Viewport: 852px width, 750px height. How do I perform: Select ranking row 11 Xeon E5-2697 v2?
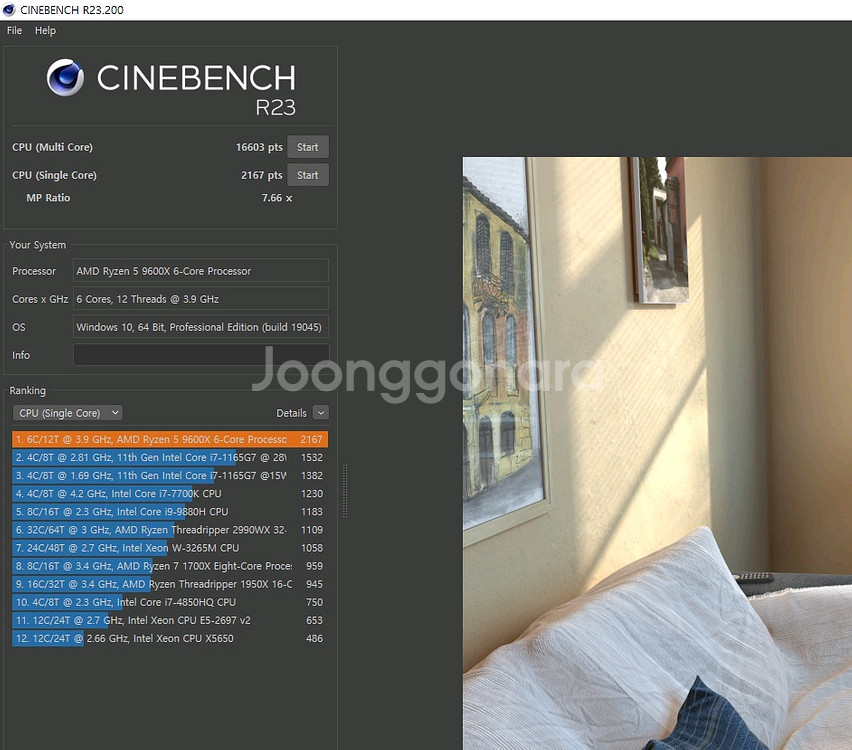pyautogui.click(x=170, y=620)
